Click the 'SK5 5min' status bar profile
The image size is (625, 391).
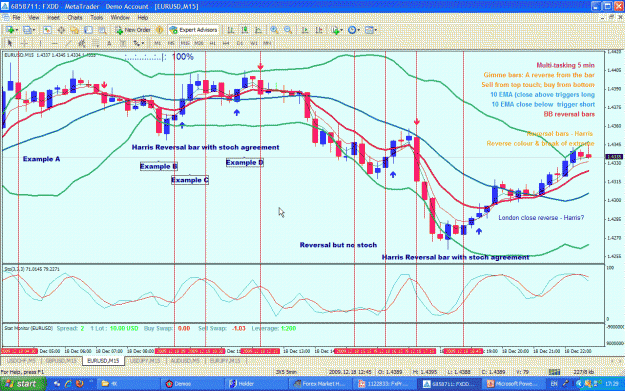coord(286,372)
